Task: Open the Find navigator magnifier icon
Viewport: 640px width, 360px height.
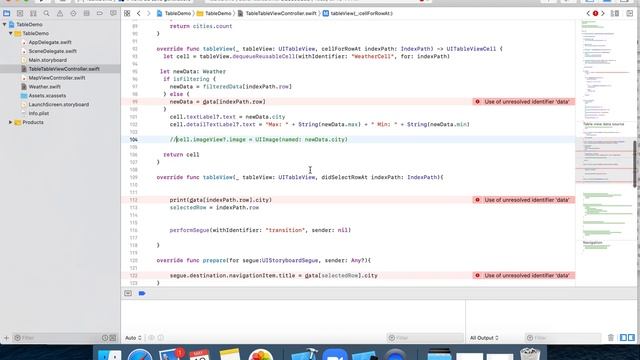Action: pyautogui.click(x=47, y=13)
